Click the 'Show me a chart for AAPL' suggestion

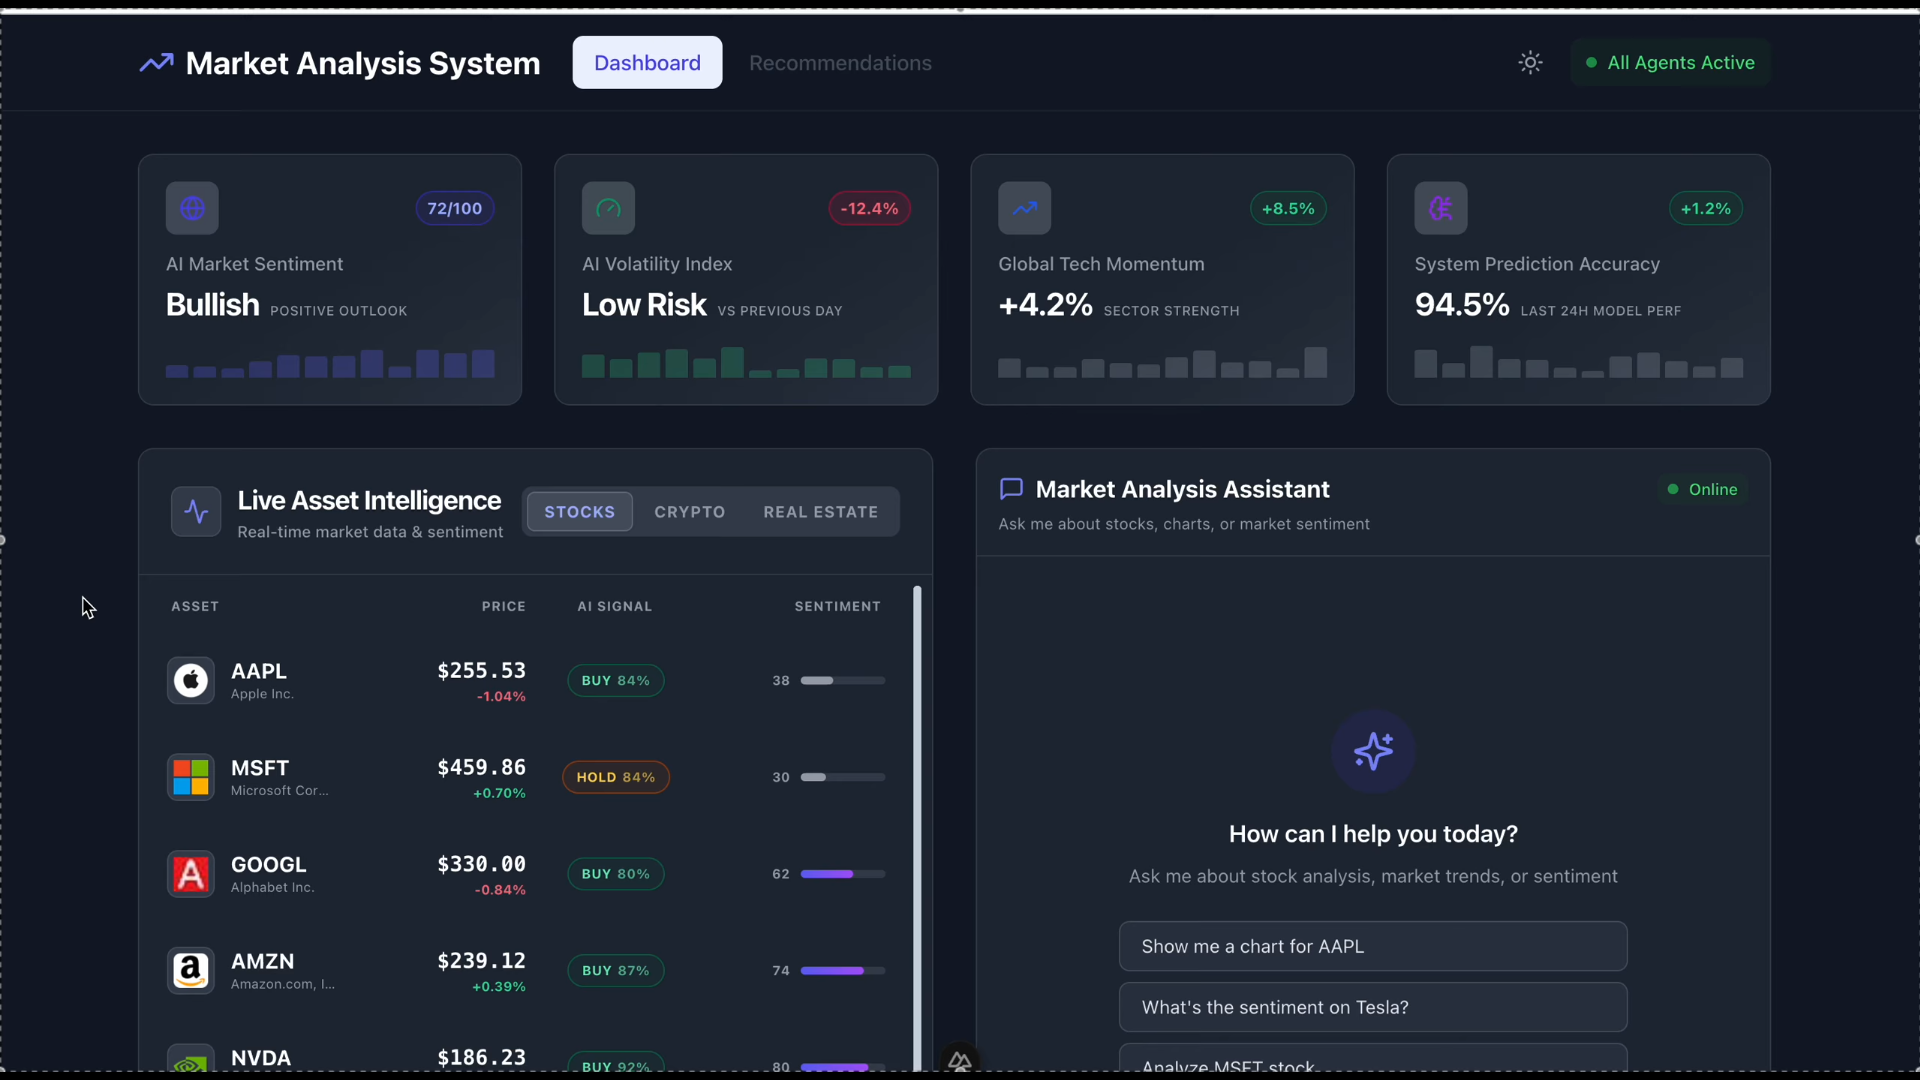1372,946
